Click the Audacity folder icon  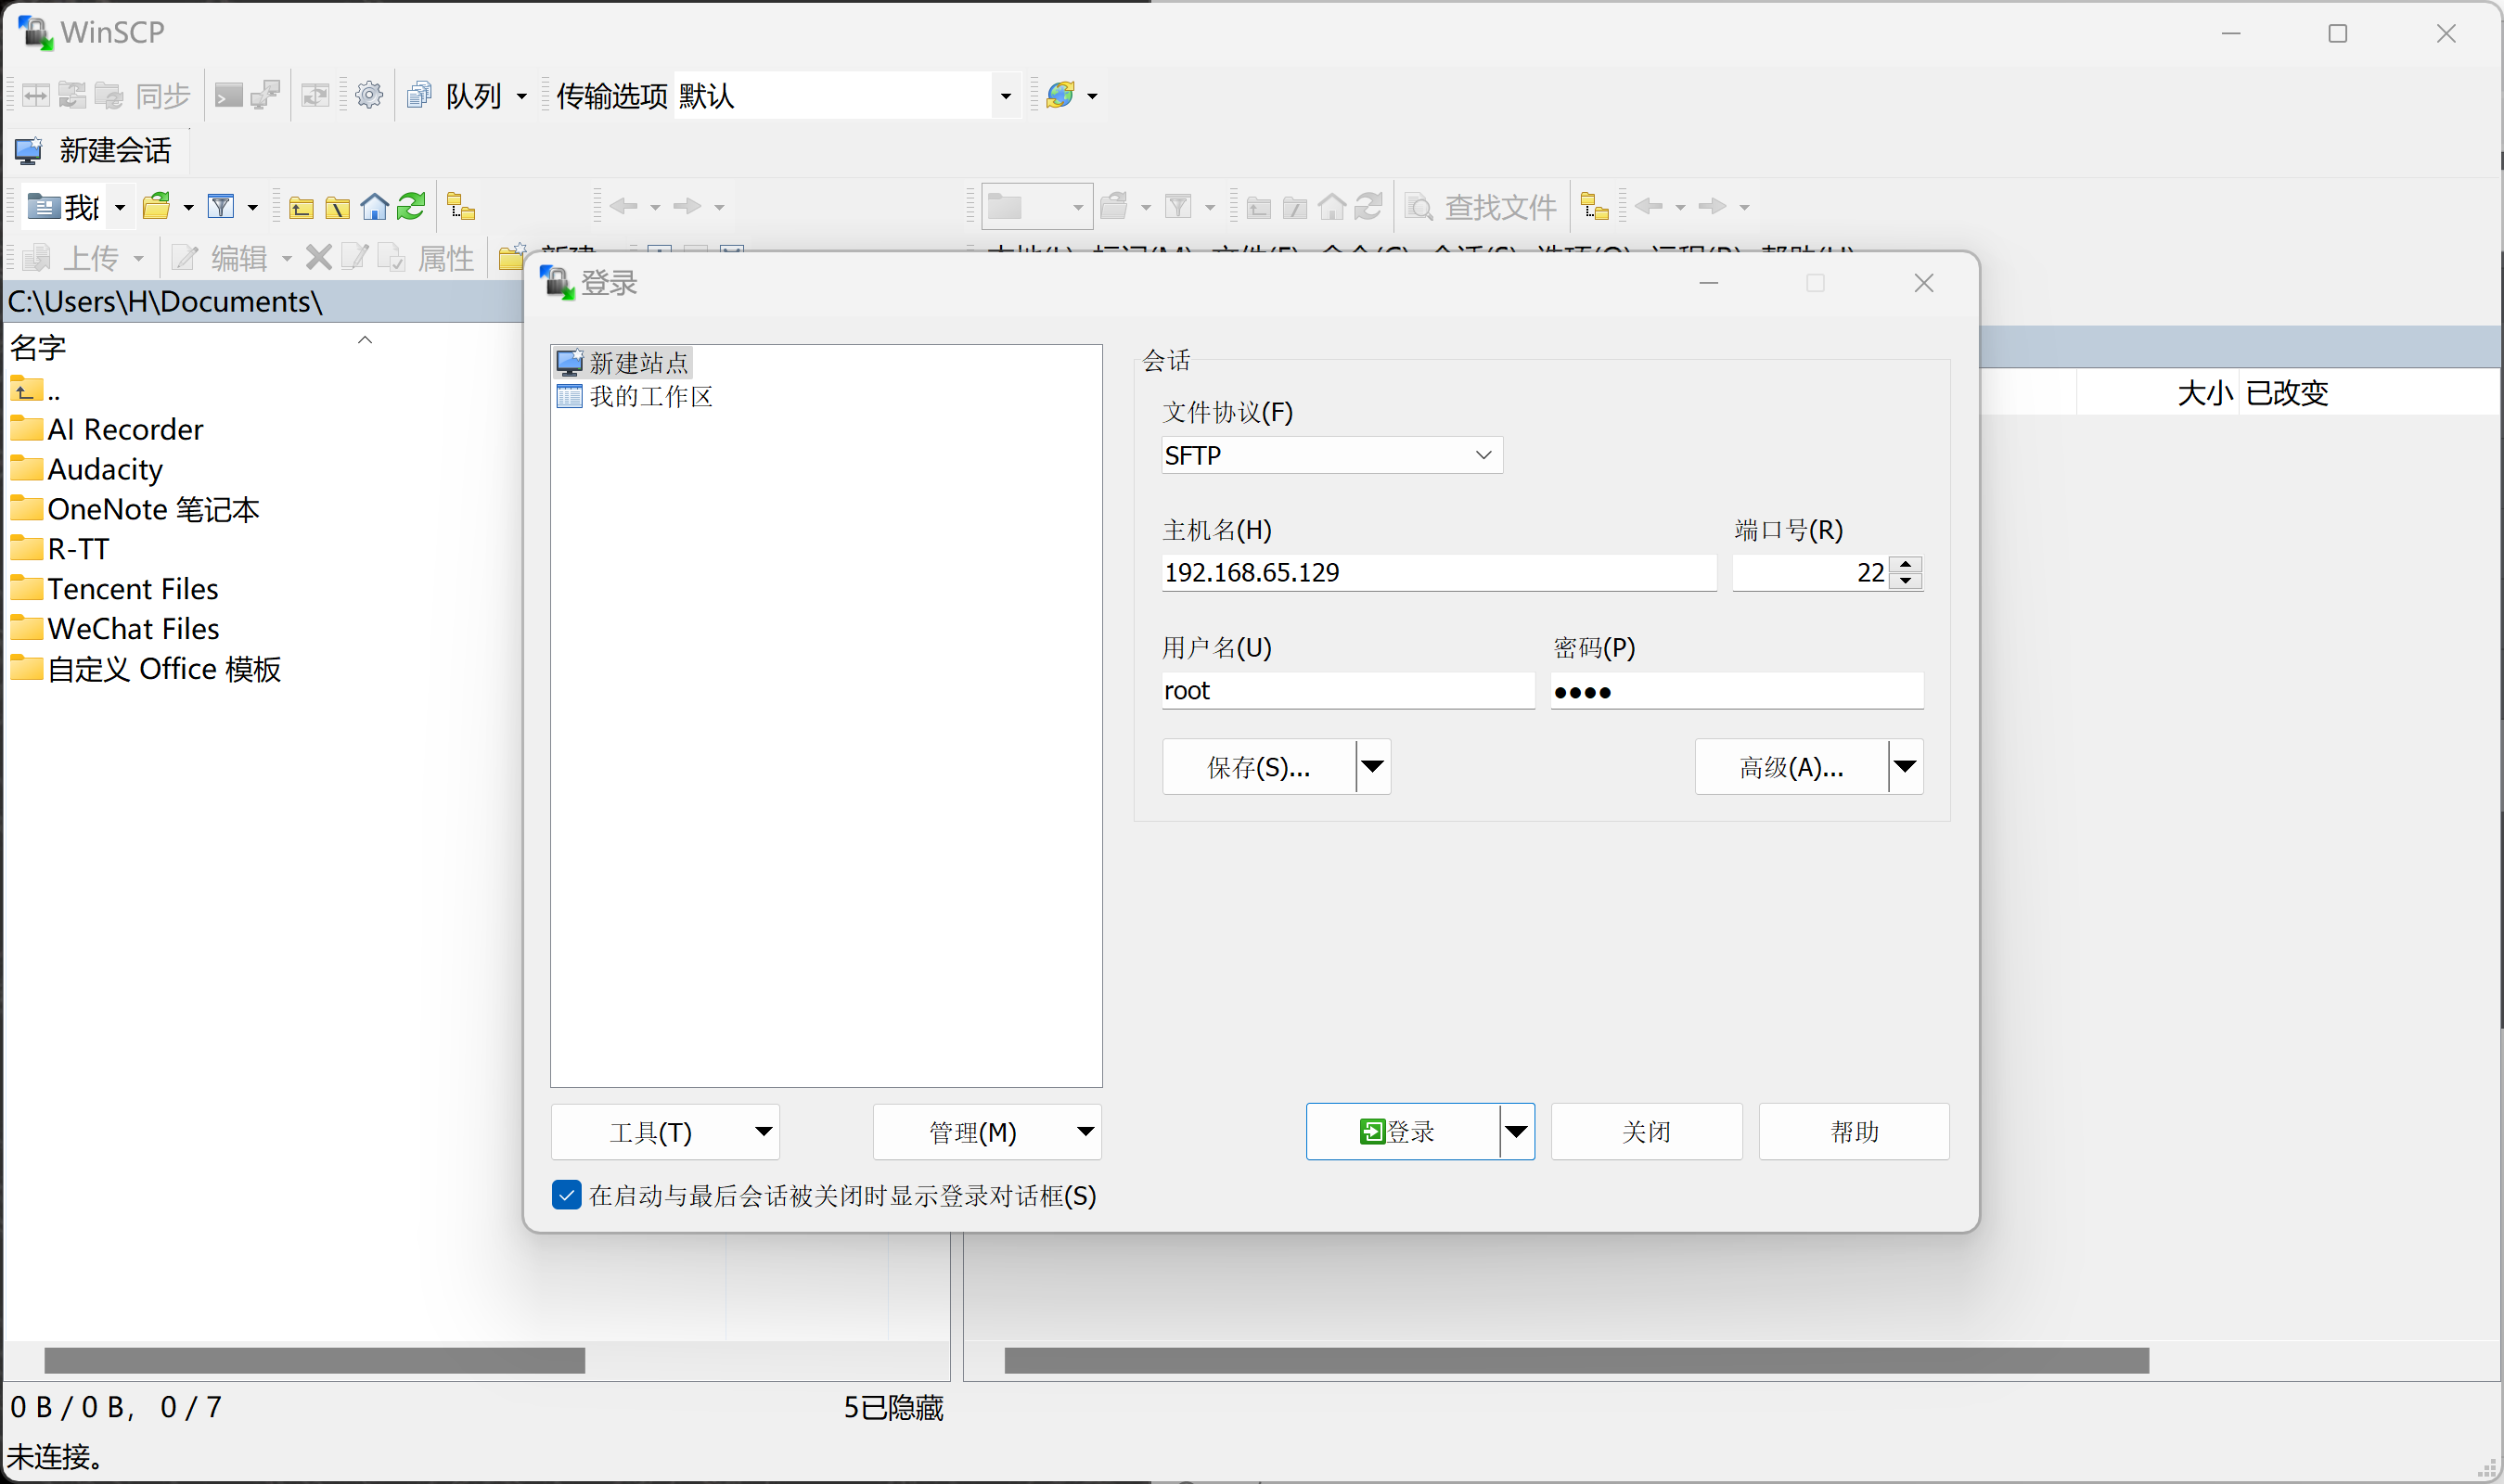(x=26, y=468)
